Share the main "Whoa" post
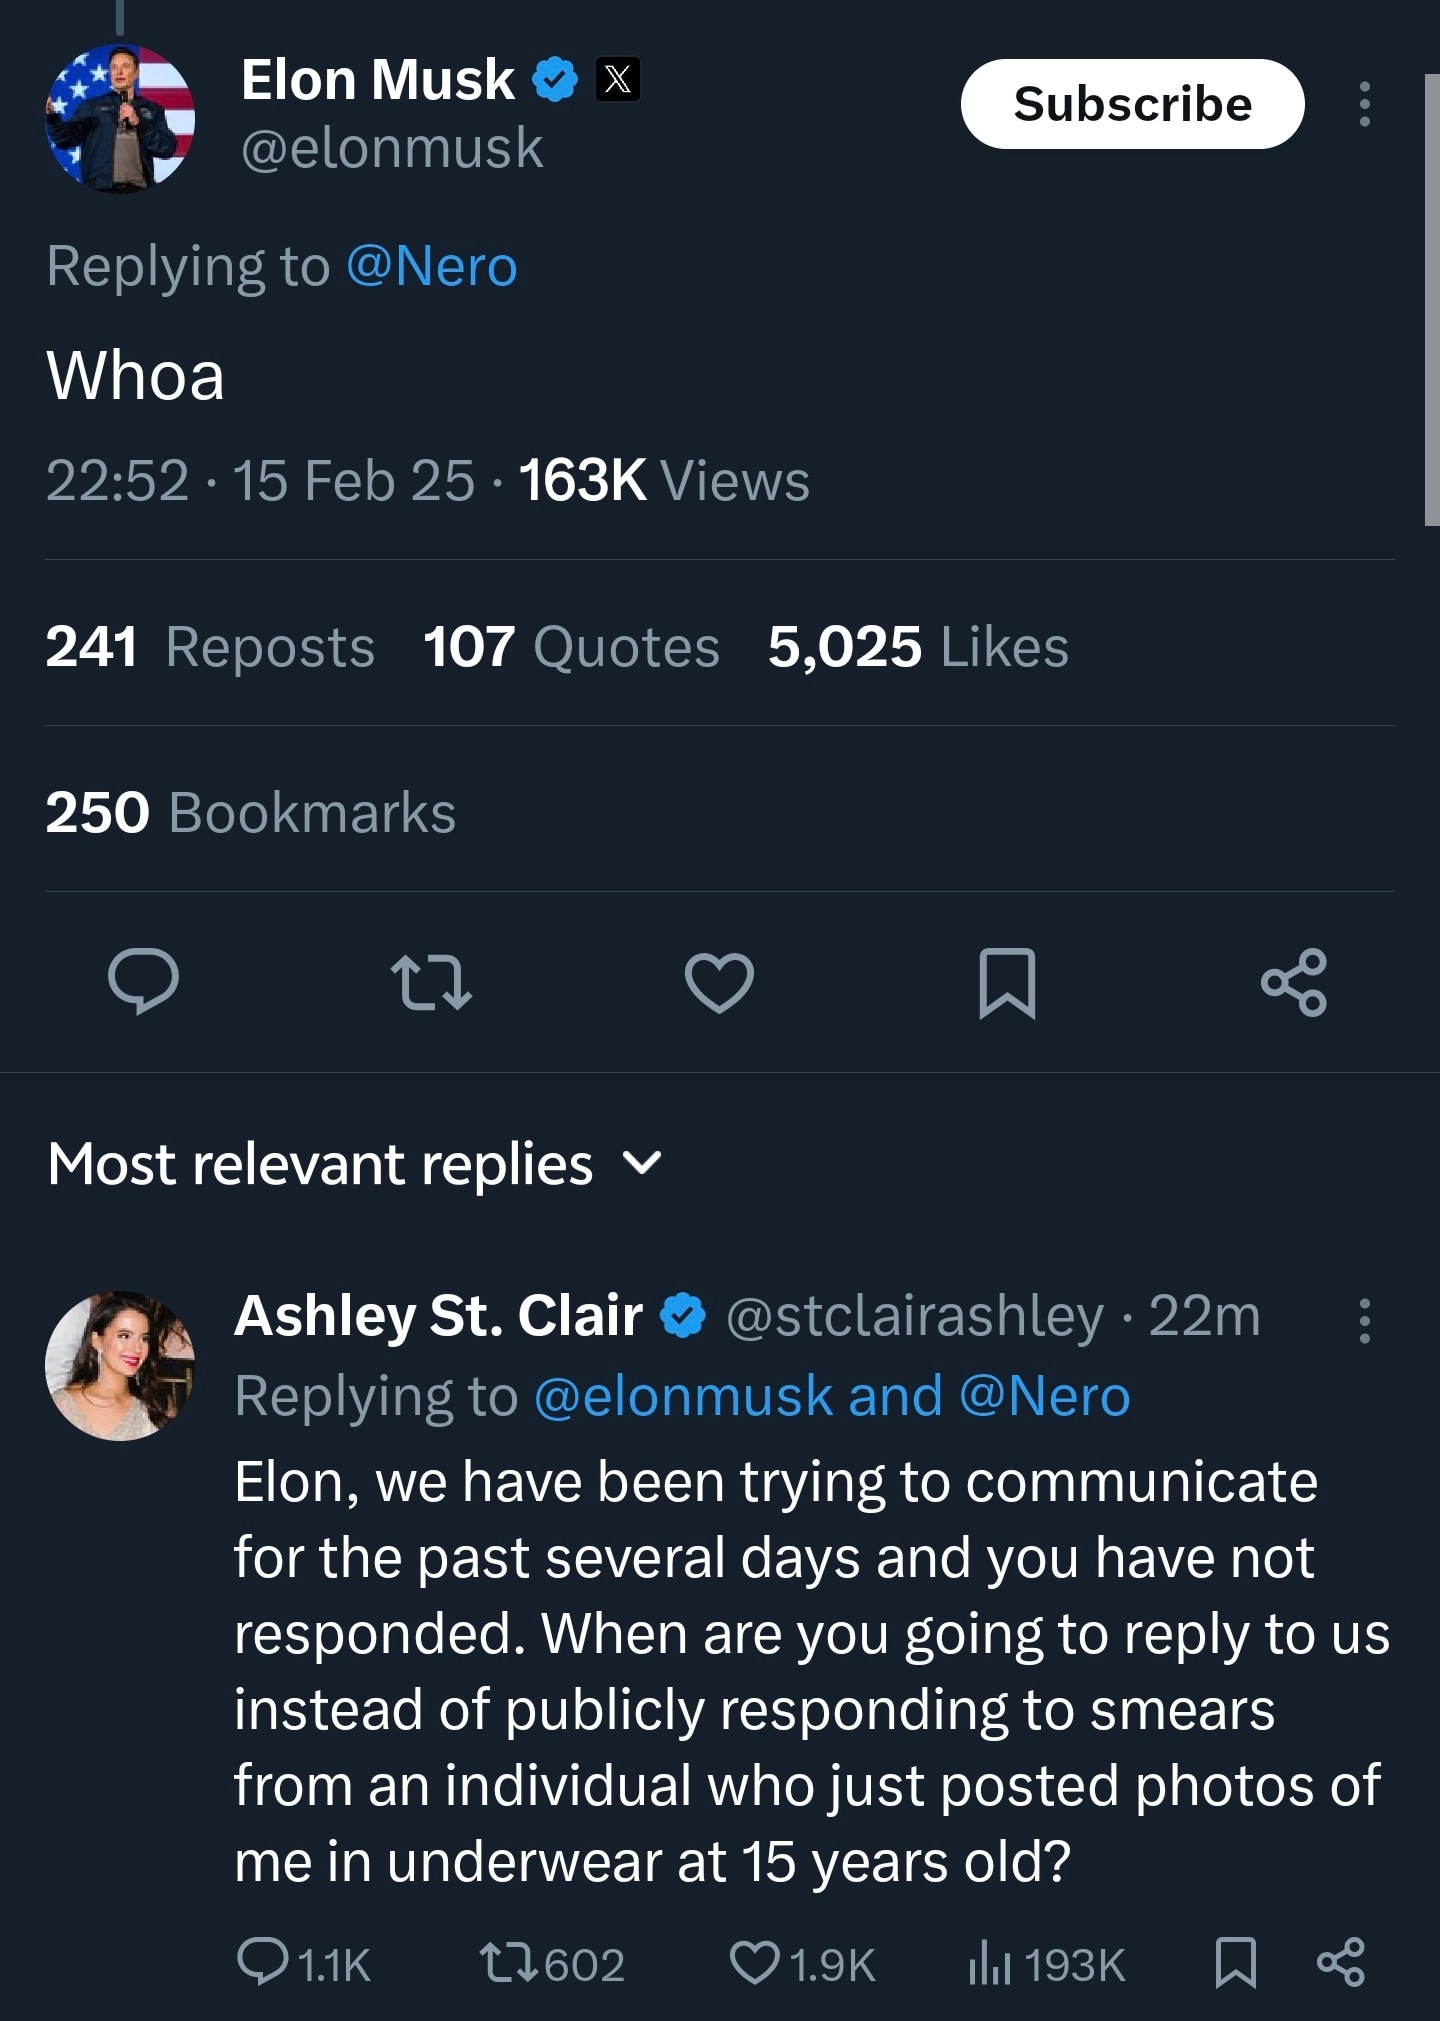The width and height of the screenshot is (1440, 2021). click(1294, 982)
